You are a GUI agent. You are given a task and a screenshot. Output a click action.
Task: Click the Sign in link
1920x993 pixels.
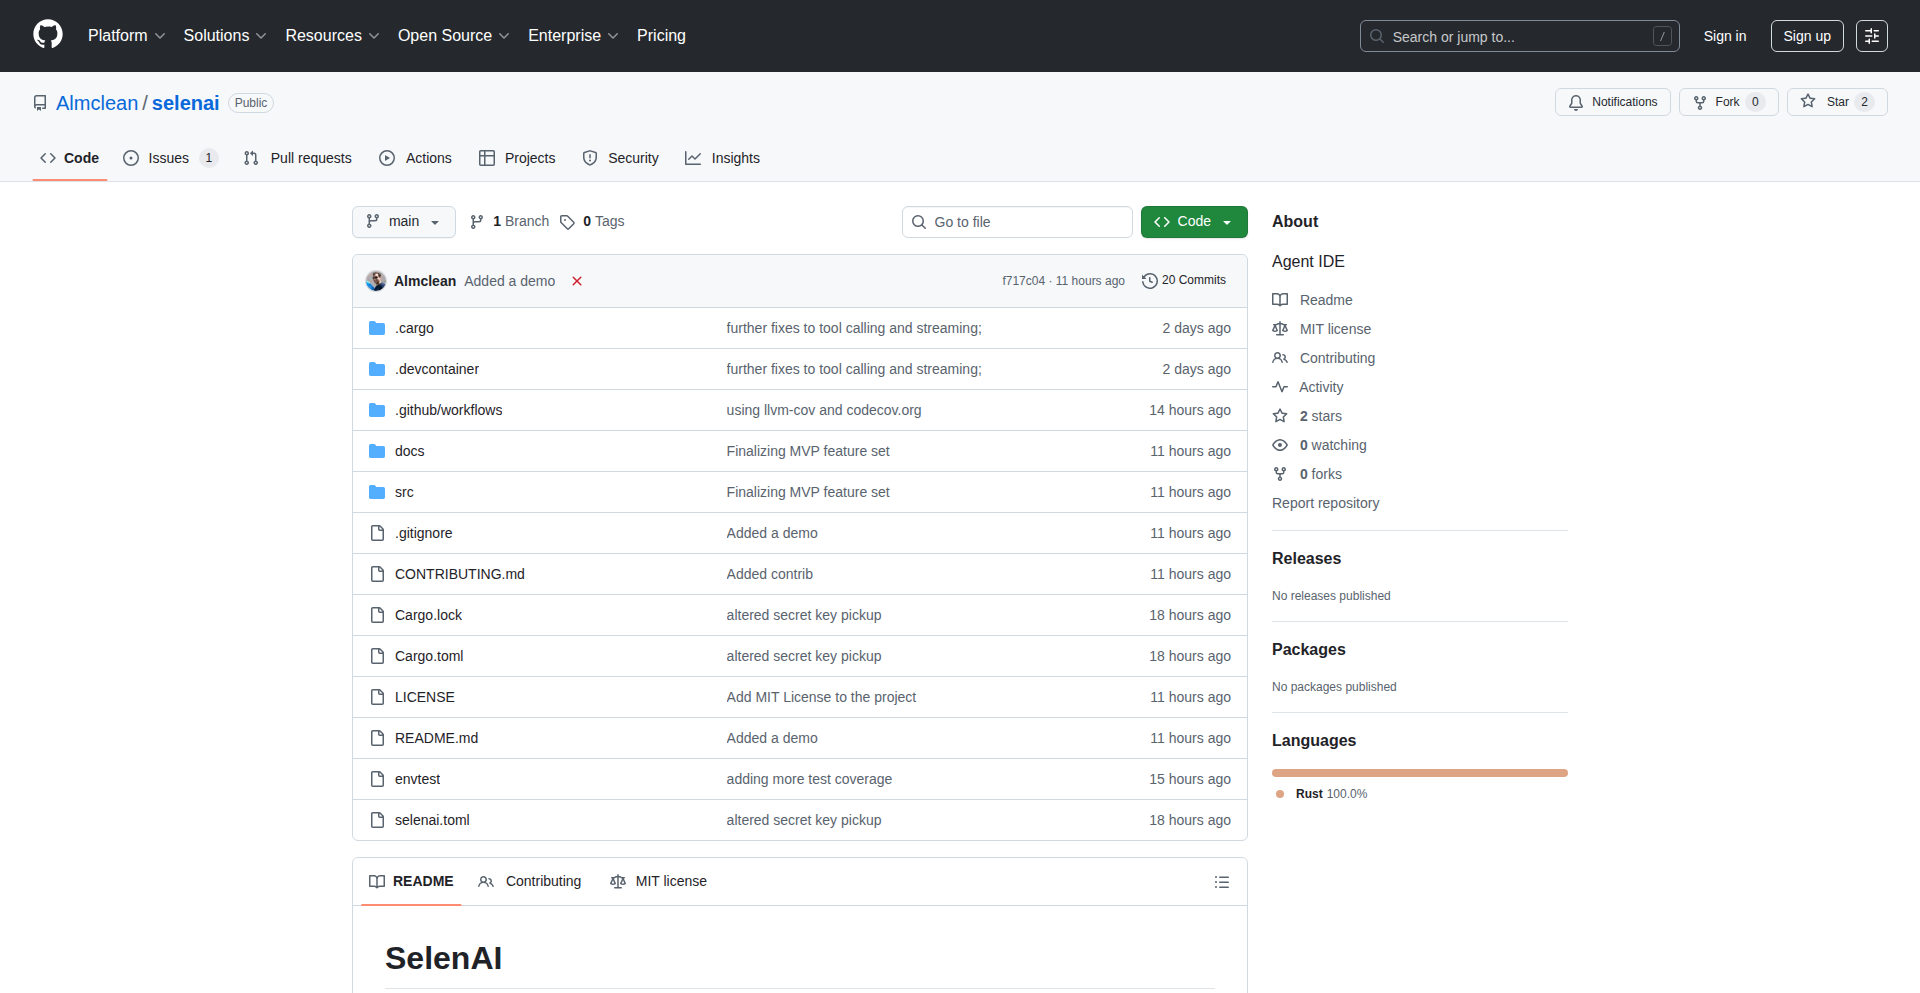[1725, 36]
